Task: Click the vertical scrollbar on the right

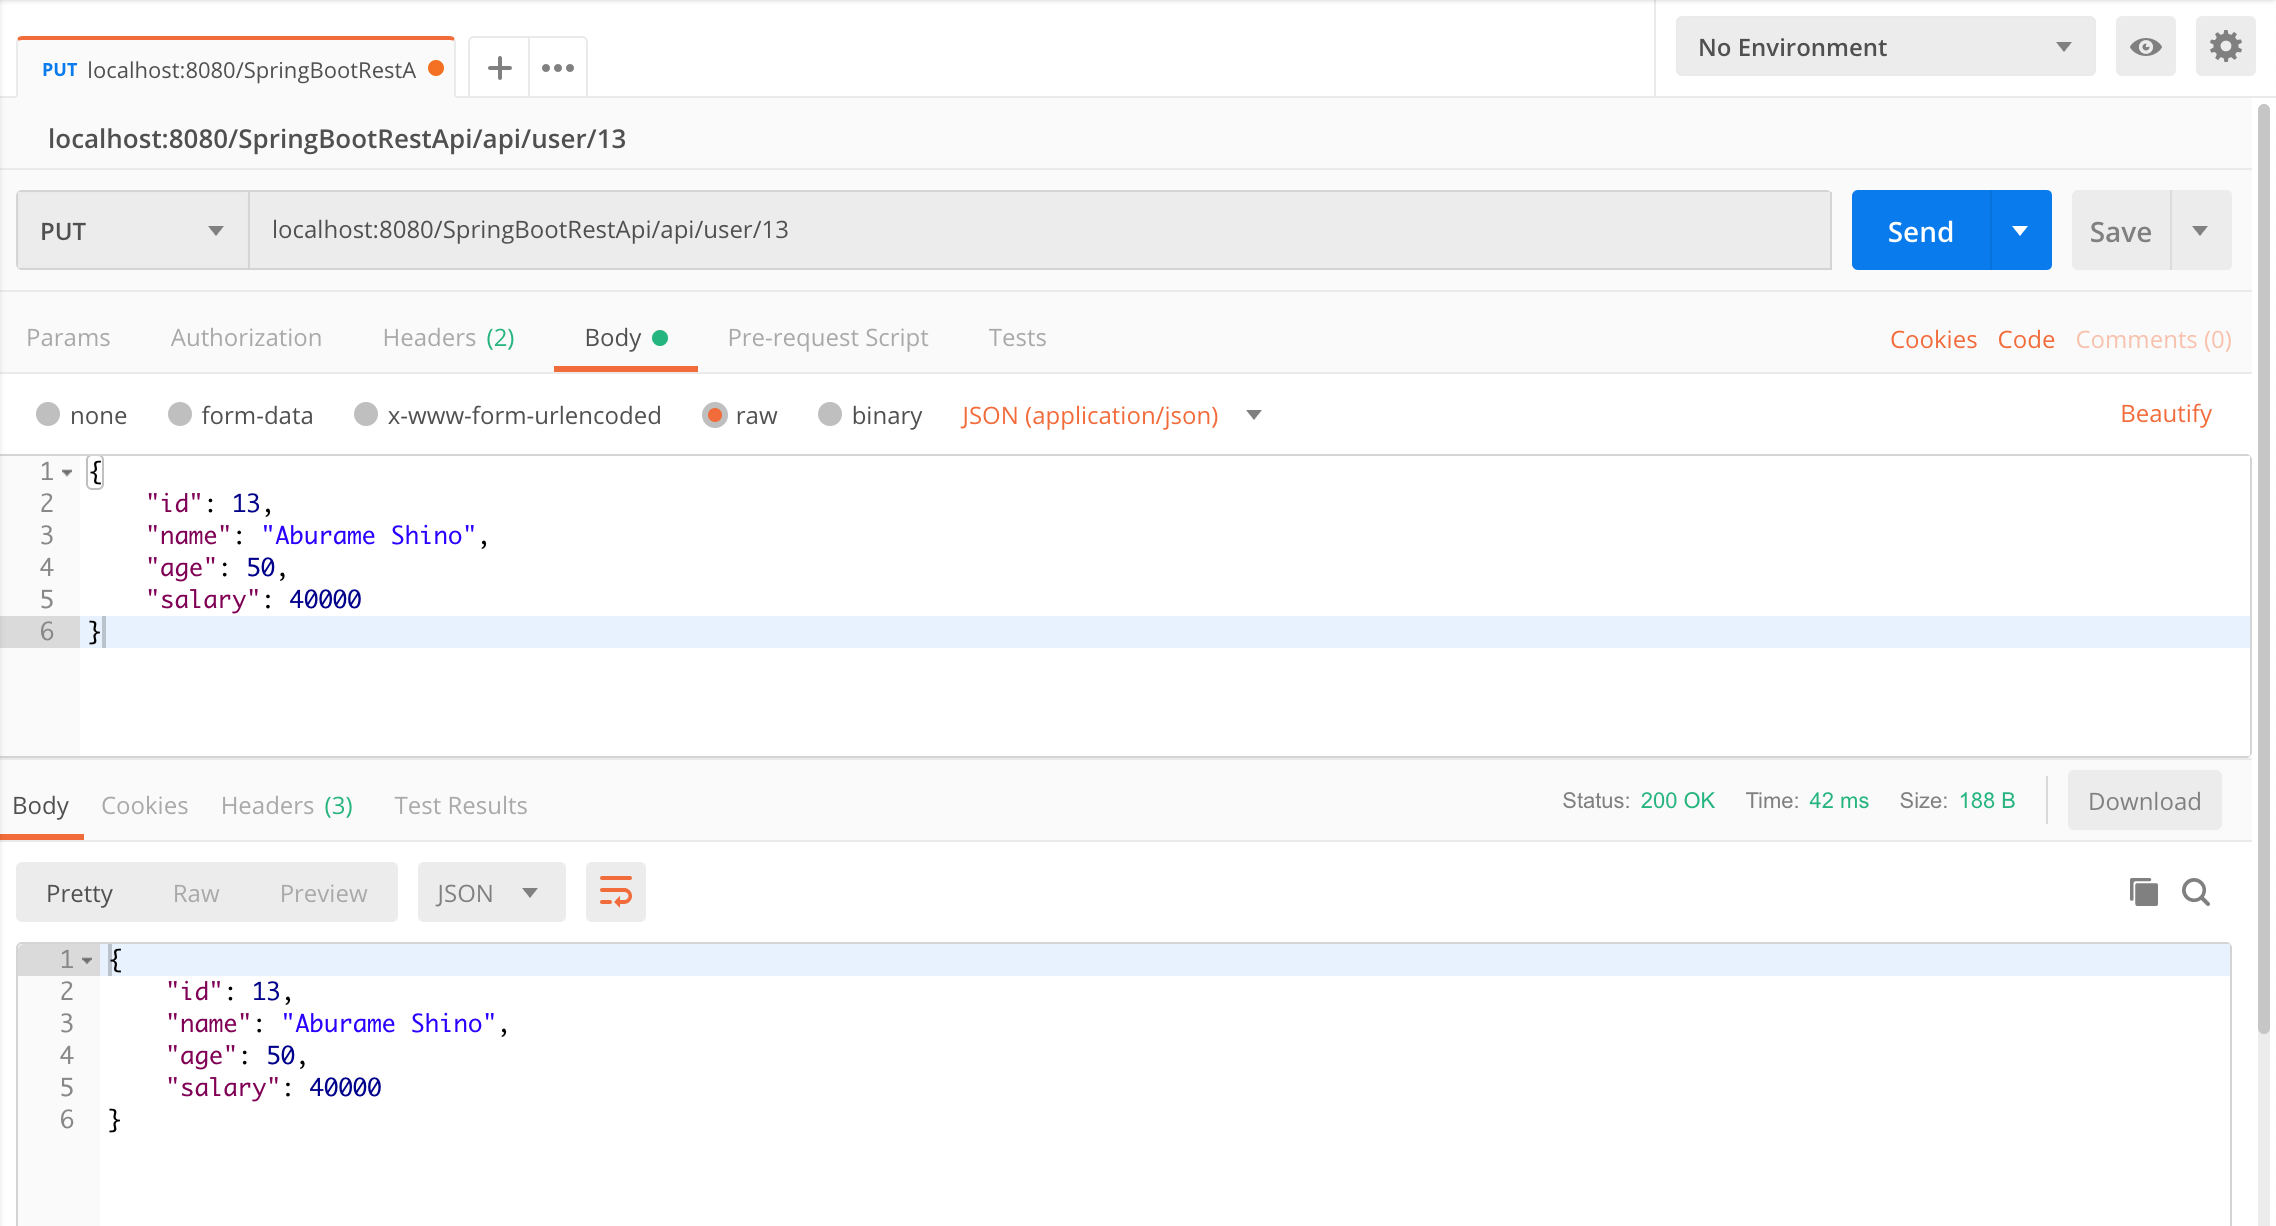Action: (2264, 570)
